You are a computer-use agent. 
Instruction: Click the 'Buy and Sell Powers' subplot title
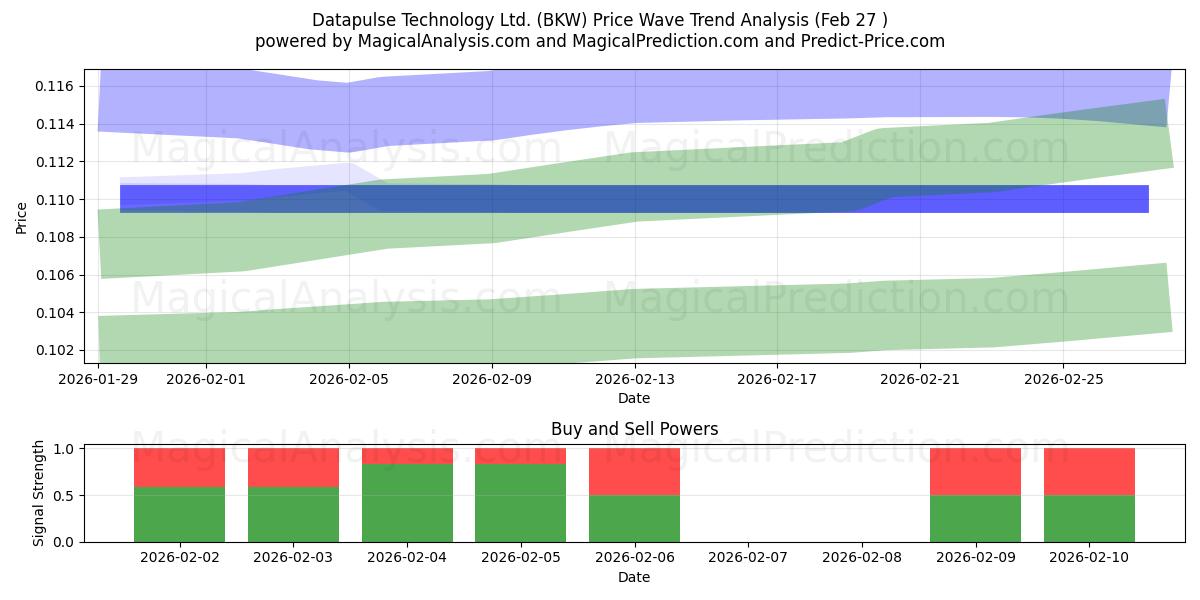tap(634, 429)
